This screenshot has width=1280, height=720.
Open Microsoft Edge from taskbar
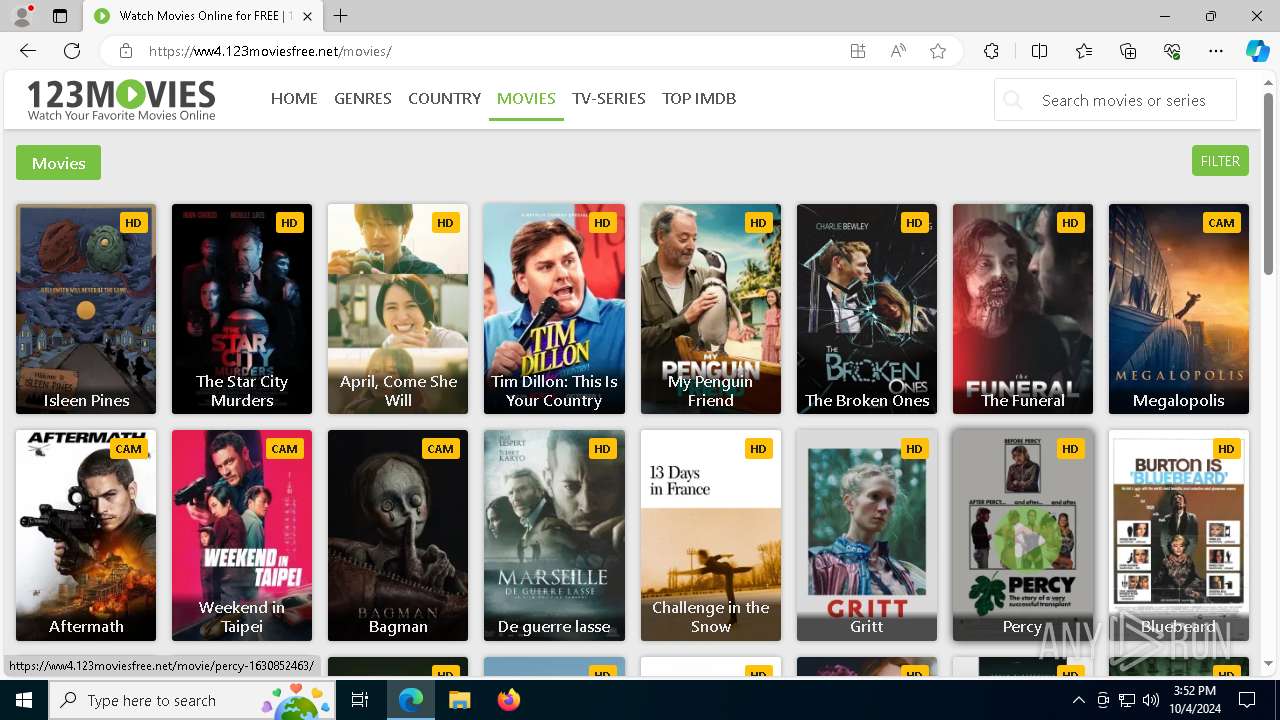[x=411, y=700]
